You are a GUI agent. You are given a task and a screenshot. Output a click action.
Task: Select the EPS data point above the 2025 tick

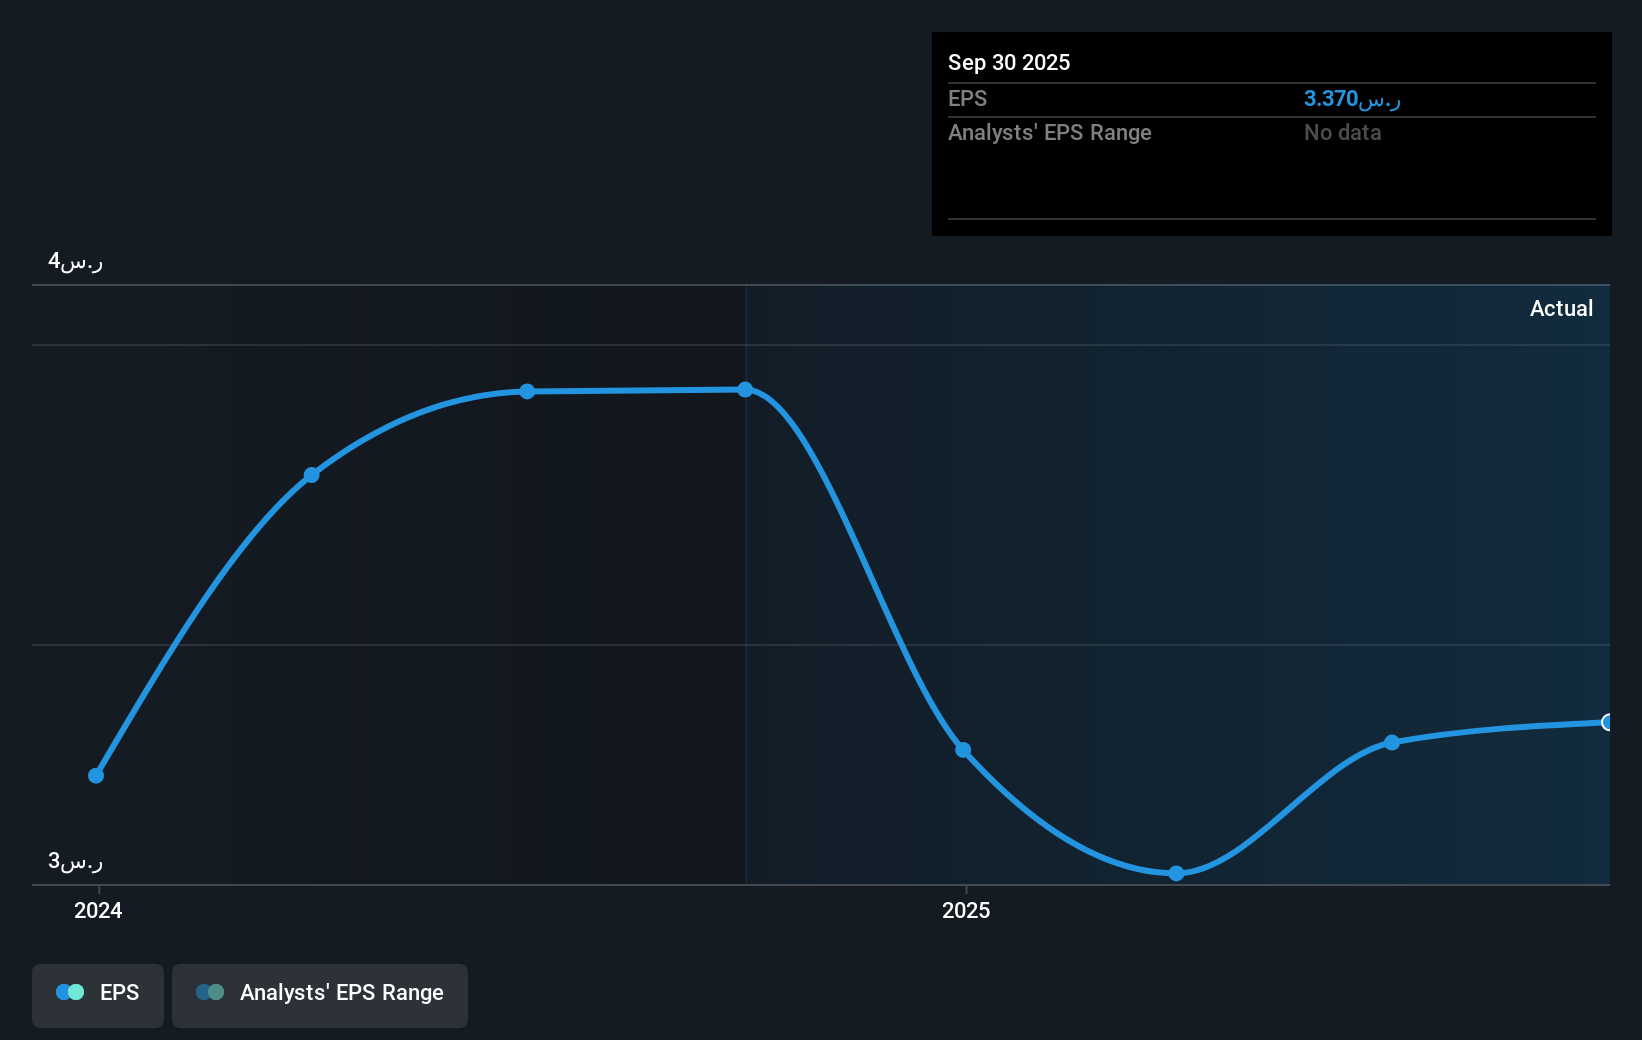962,750
